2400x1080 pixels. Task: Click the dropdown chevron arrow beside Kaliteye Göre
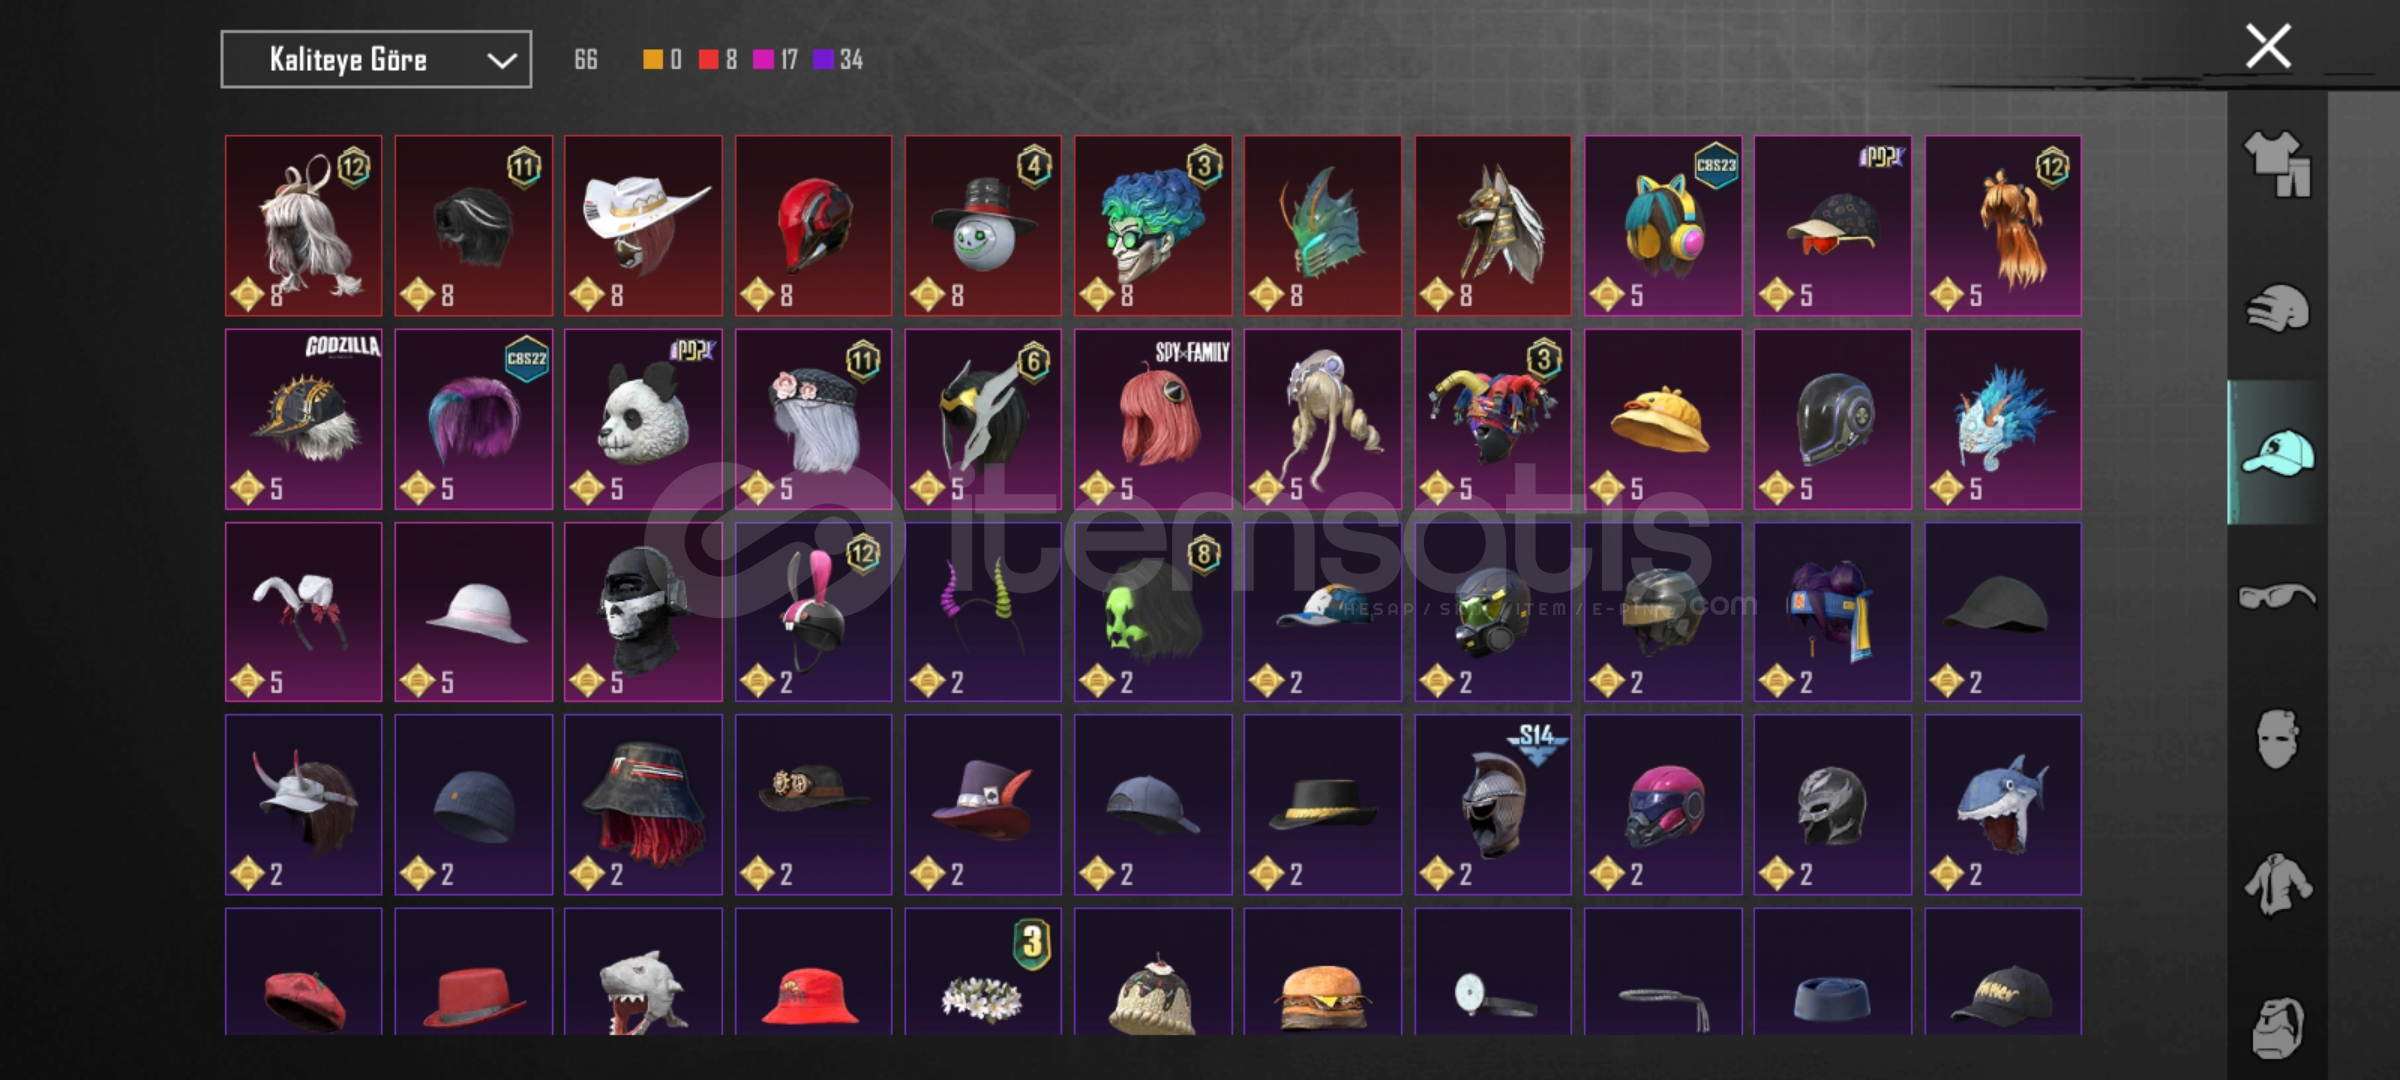[x=501, y=61]
